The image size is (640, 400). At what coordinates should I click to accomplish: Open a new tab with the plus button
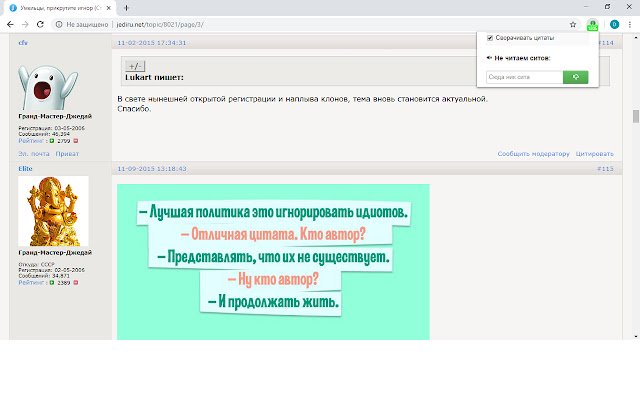(x=126, y=8)
